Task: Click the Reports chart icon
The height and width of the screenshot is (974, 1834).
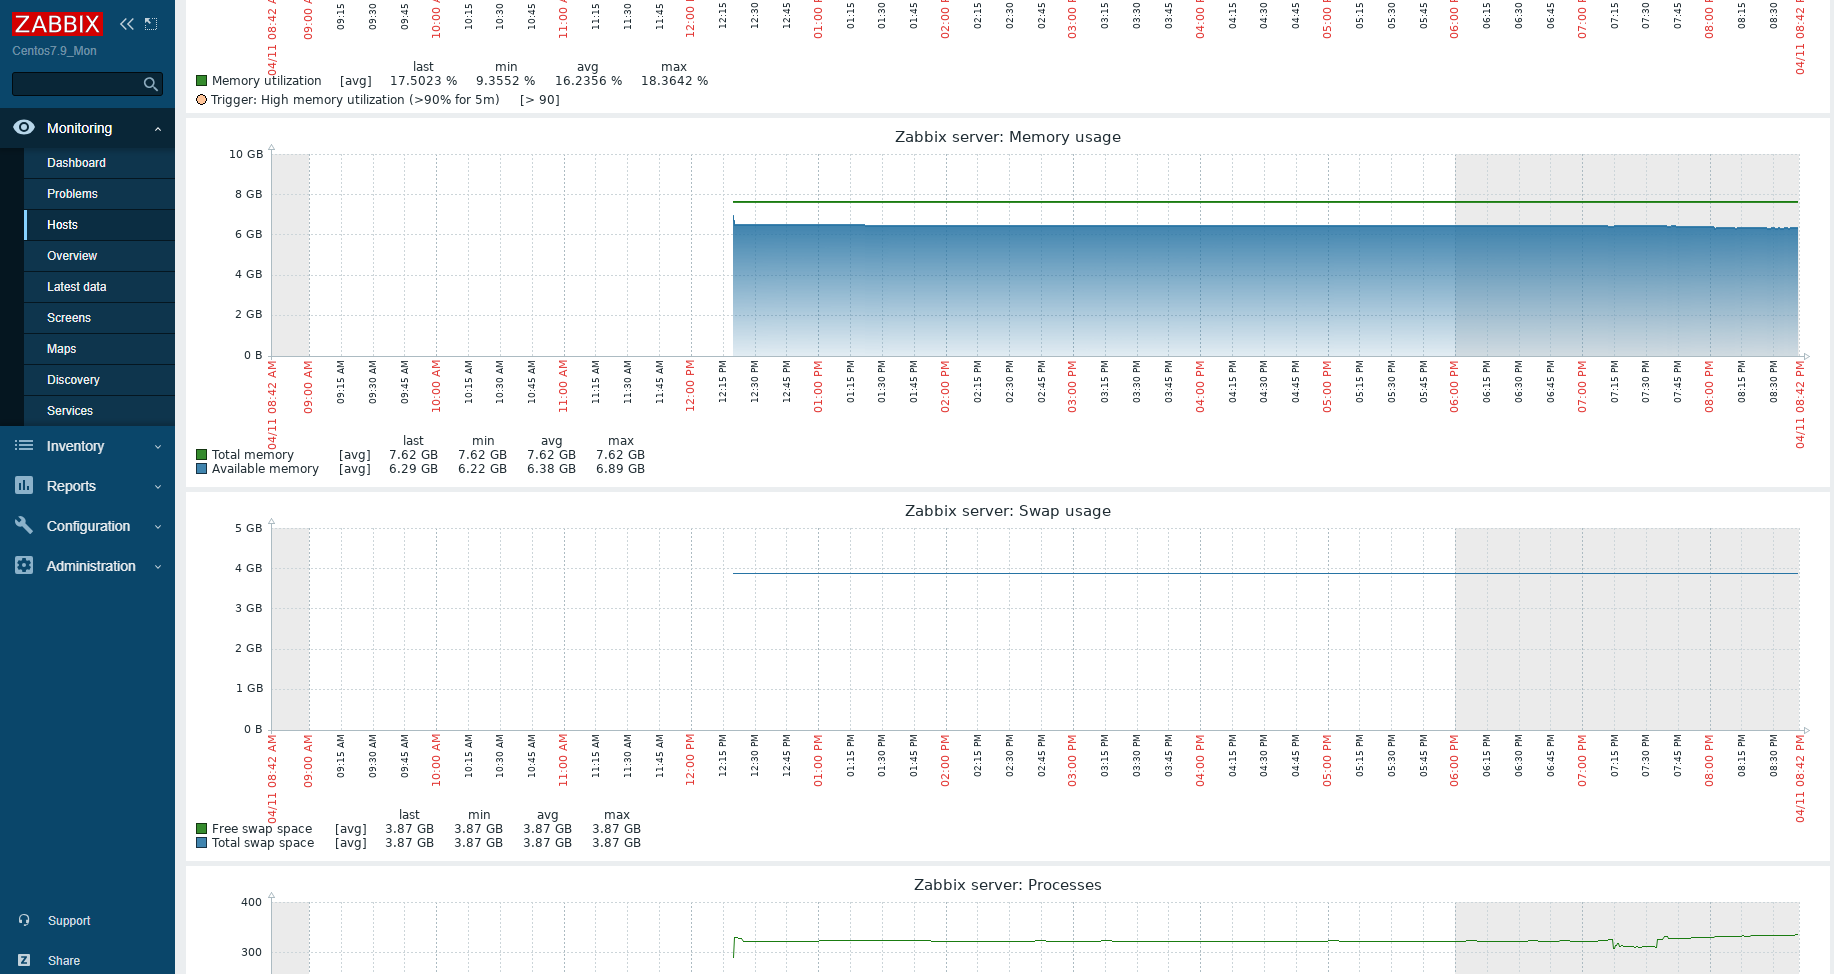Action: pyautogui.click(x=24, y=485)
